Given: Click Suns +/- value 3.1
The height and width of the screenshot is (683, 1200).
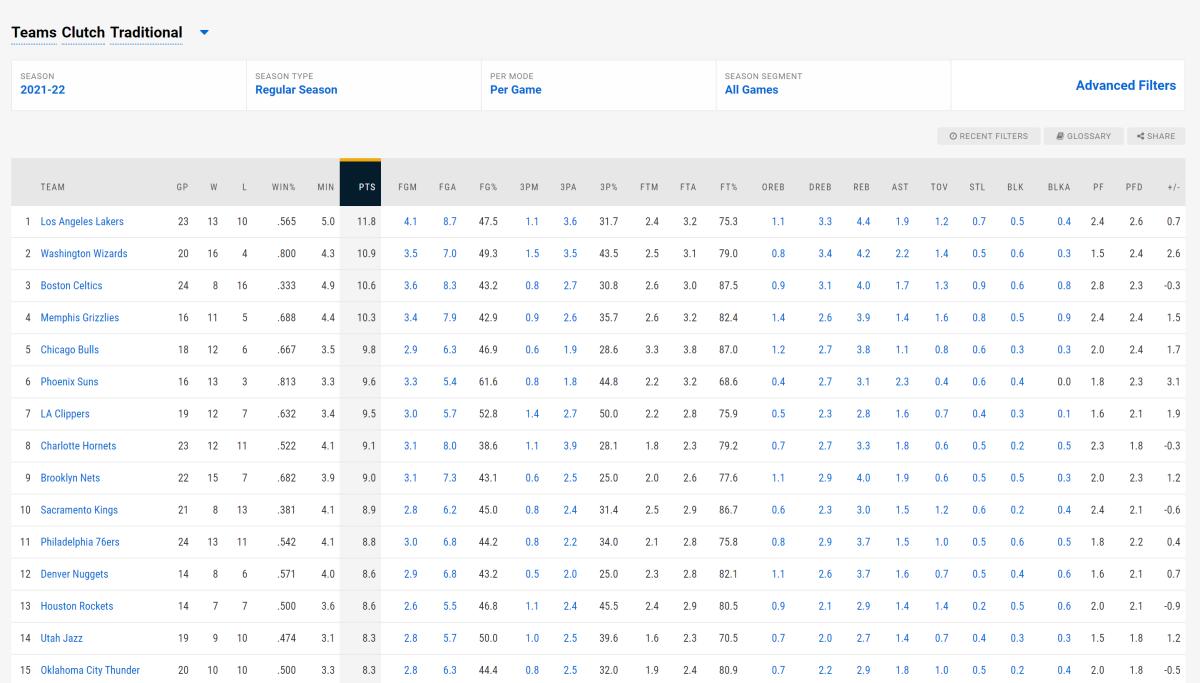Looking at the screenshot, I should coord(1174,382).
